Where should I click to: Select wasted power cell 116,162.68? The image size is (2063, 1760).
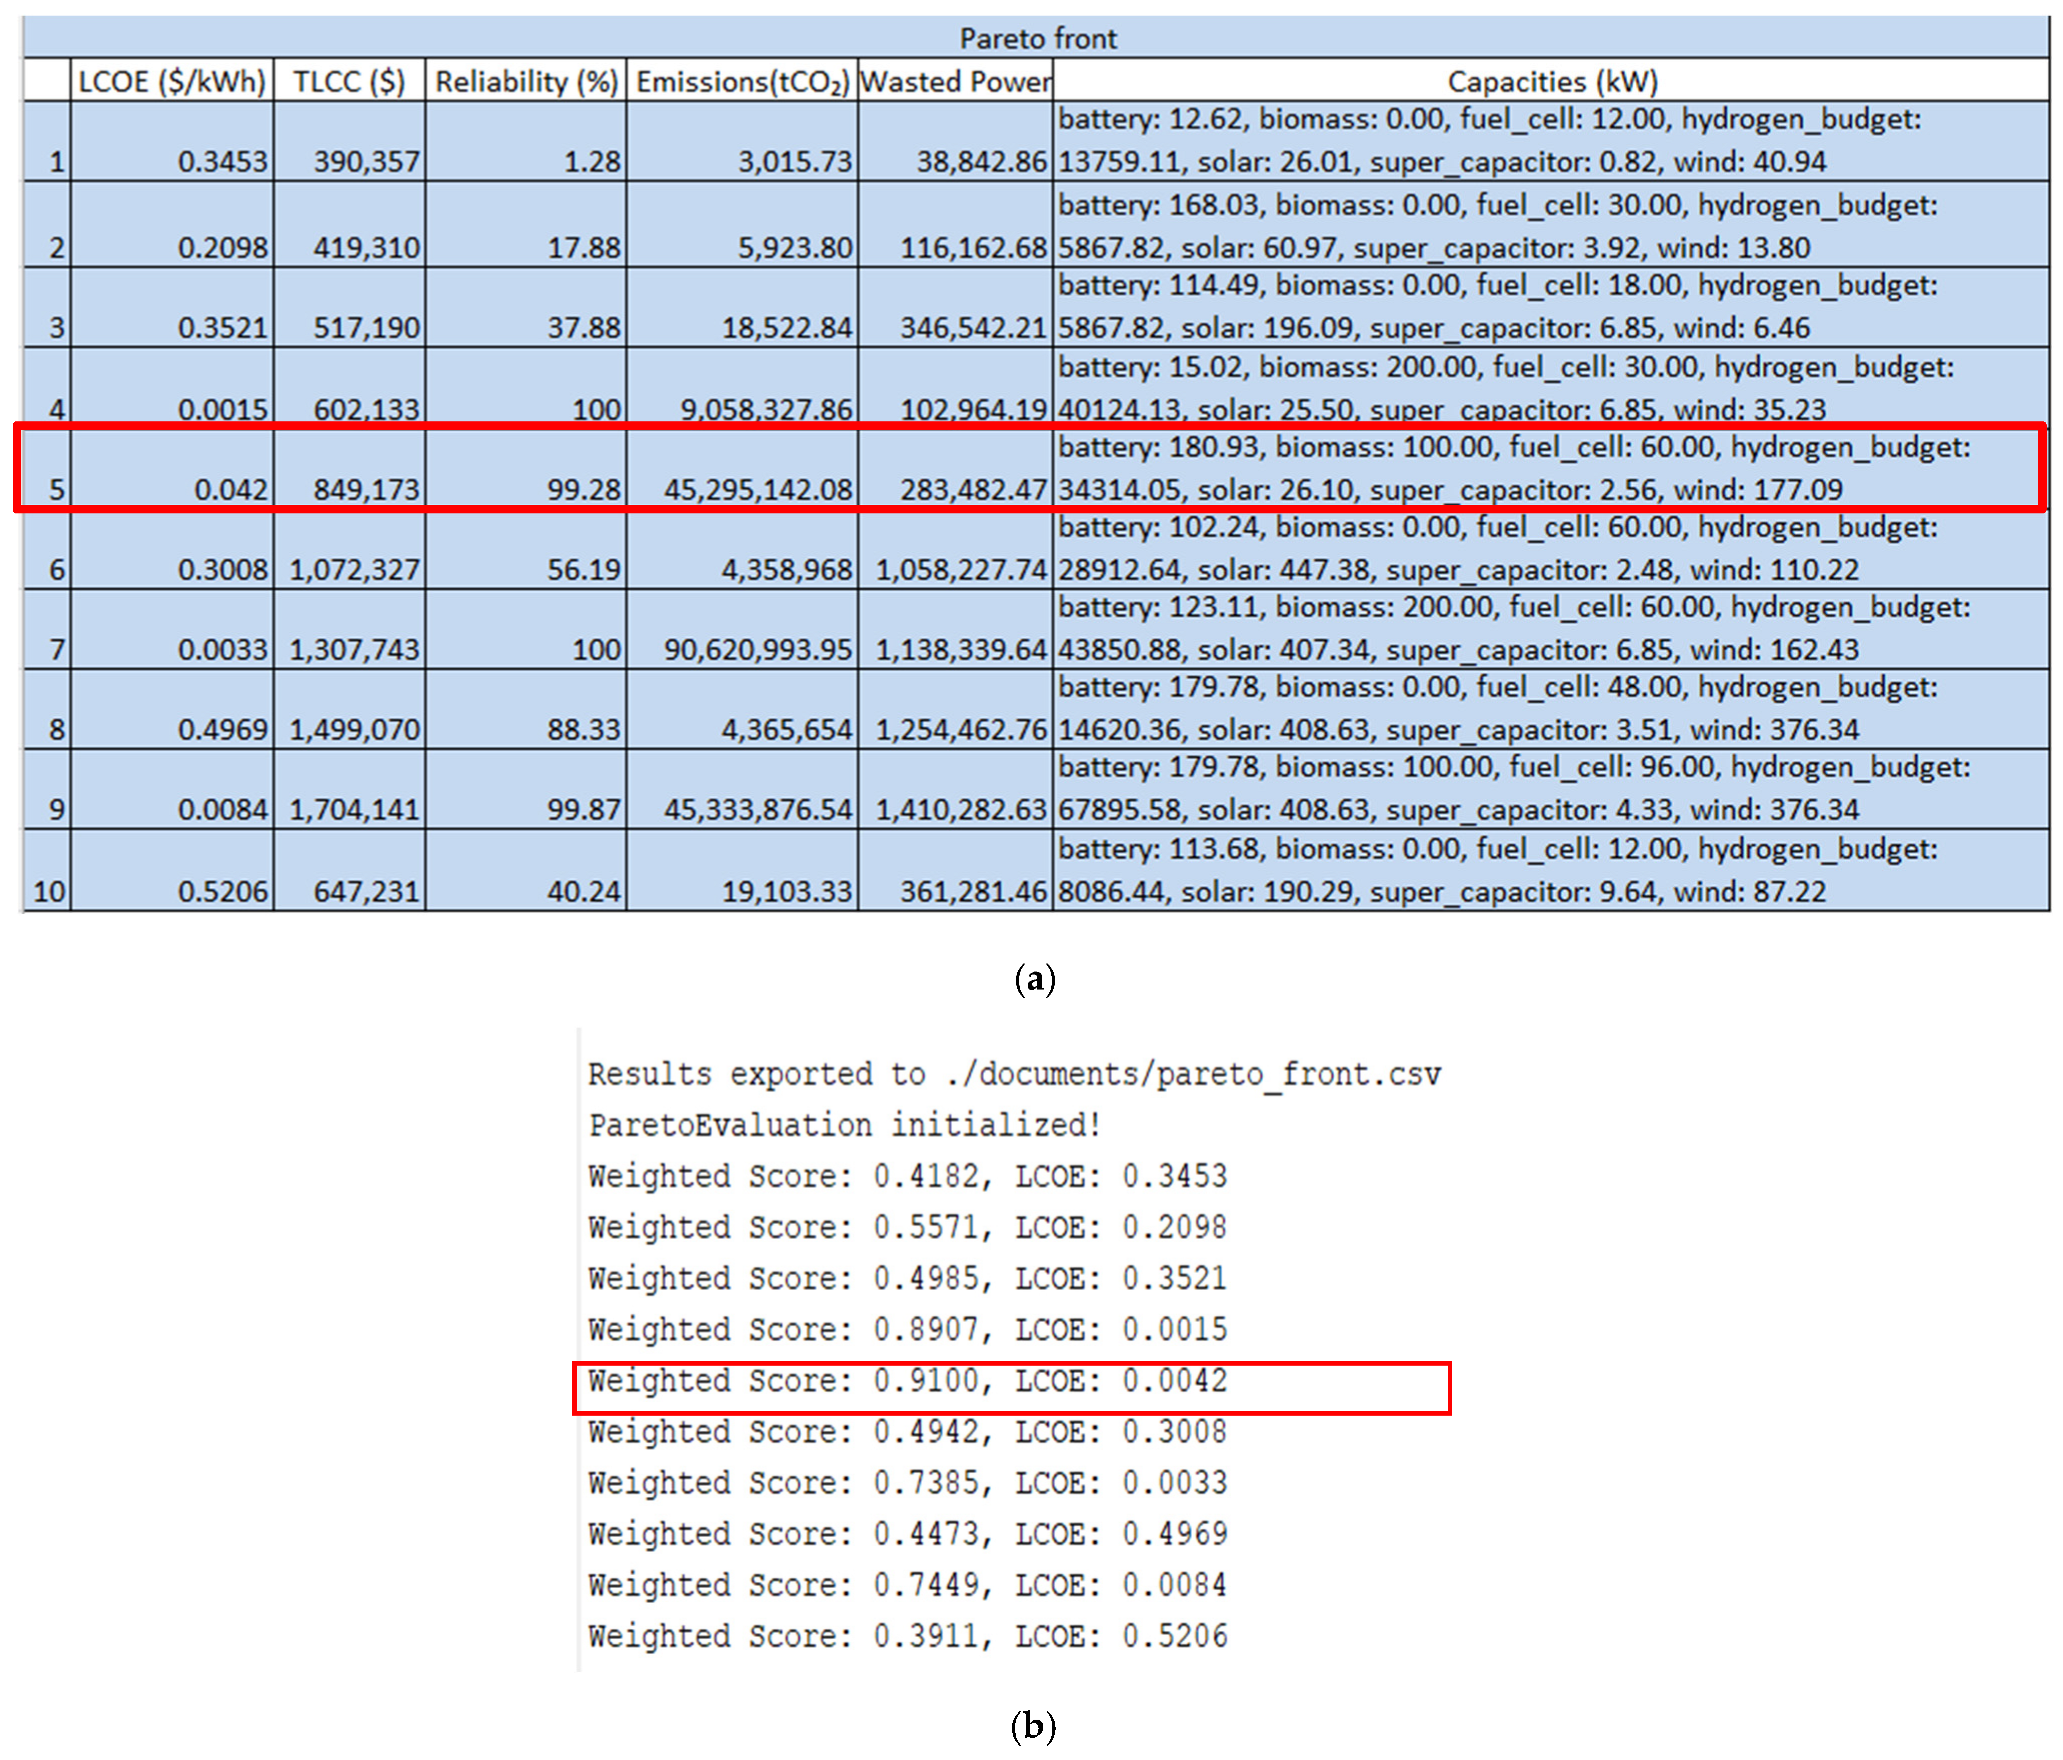click(x=955, y=224)
